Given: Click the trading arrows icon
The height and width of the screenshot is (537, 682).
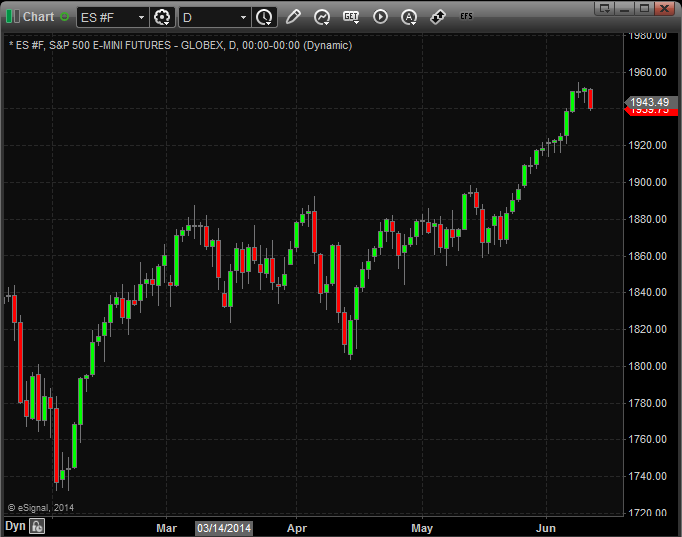Looking at the screenshot, I should click(x=438, y=17).
